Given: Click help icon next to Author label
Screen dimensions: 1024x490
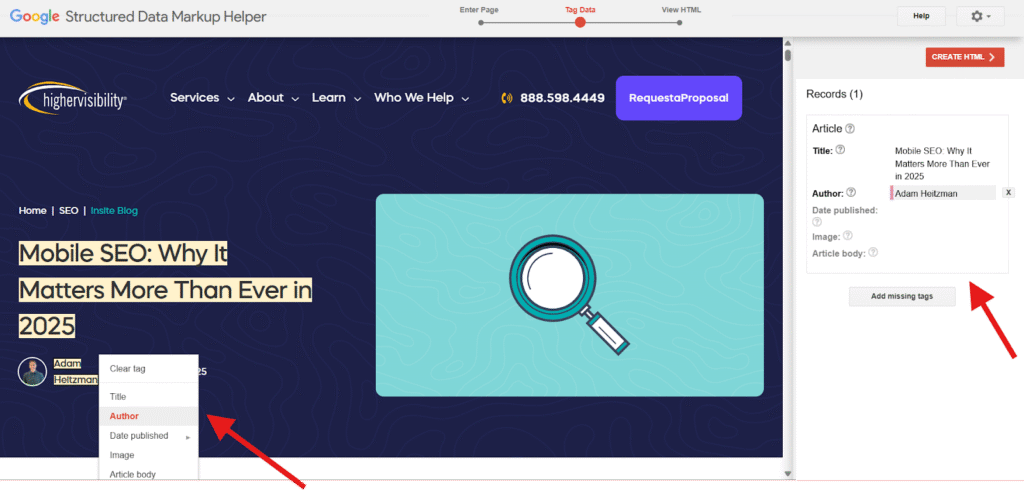Looking at the screenshot, I should 851,193.
